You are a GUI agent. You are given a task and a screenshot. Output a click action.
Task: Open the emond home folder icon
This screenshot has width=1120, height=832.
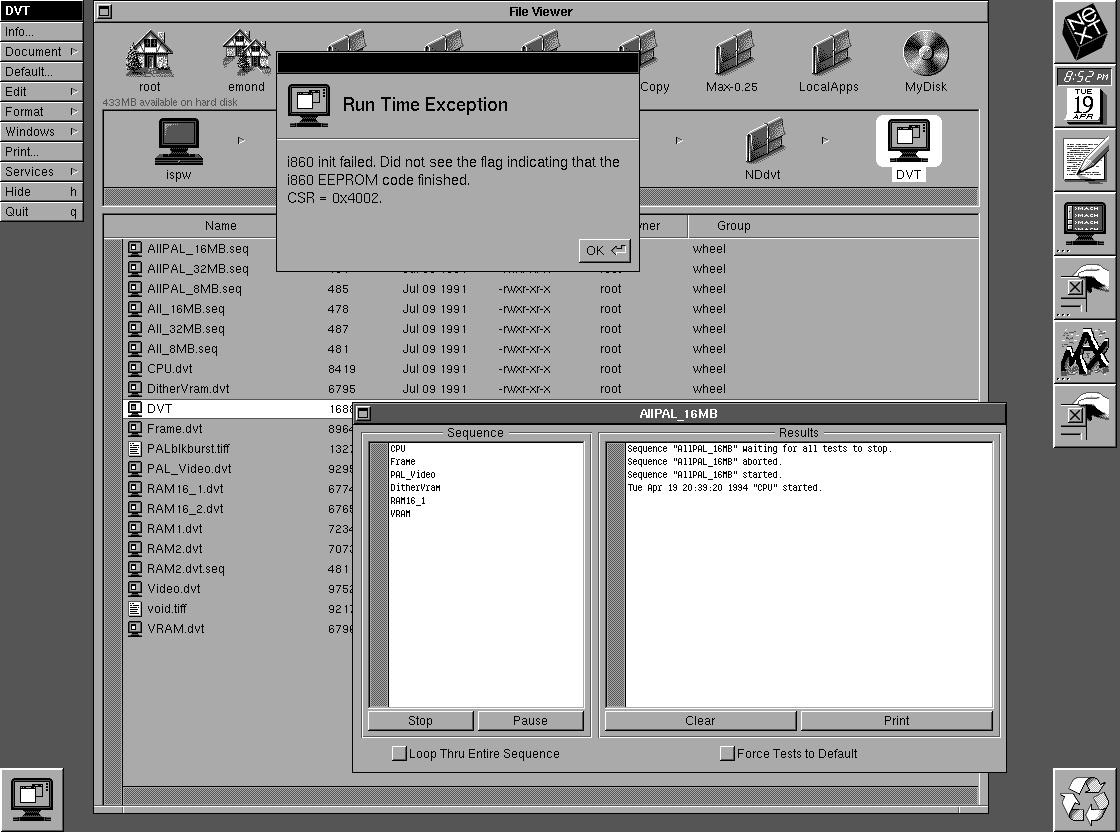tap(245, 55)
